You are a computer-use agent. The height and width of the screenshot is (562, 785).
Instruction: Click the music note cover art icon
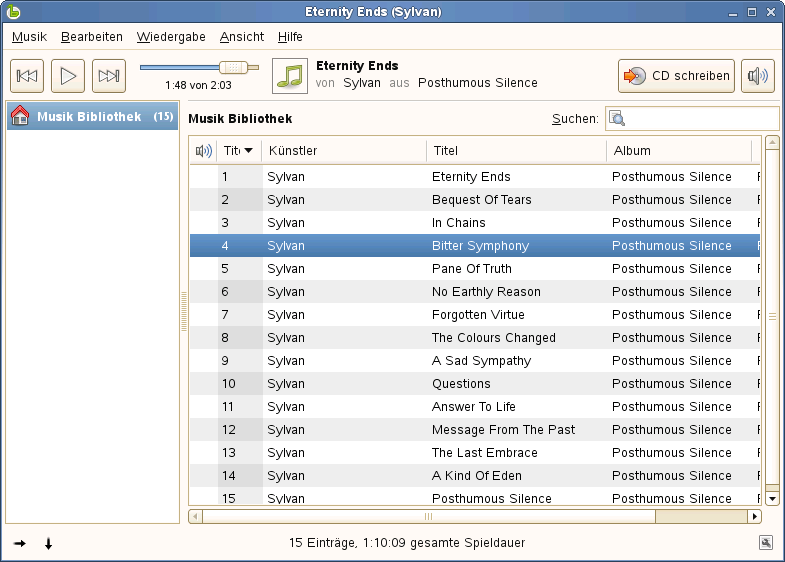(x=290, y=76)
